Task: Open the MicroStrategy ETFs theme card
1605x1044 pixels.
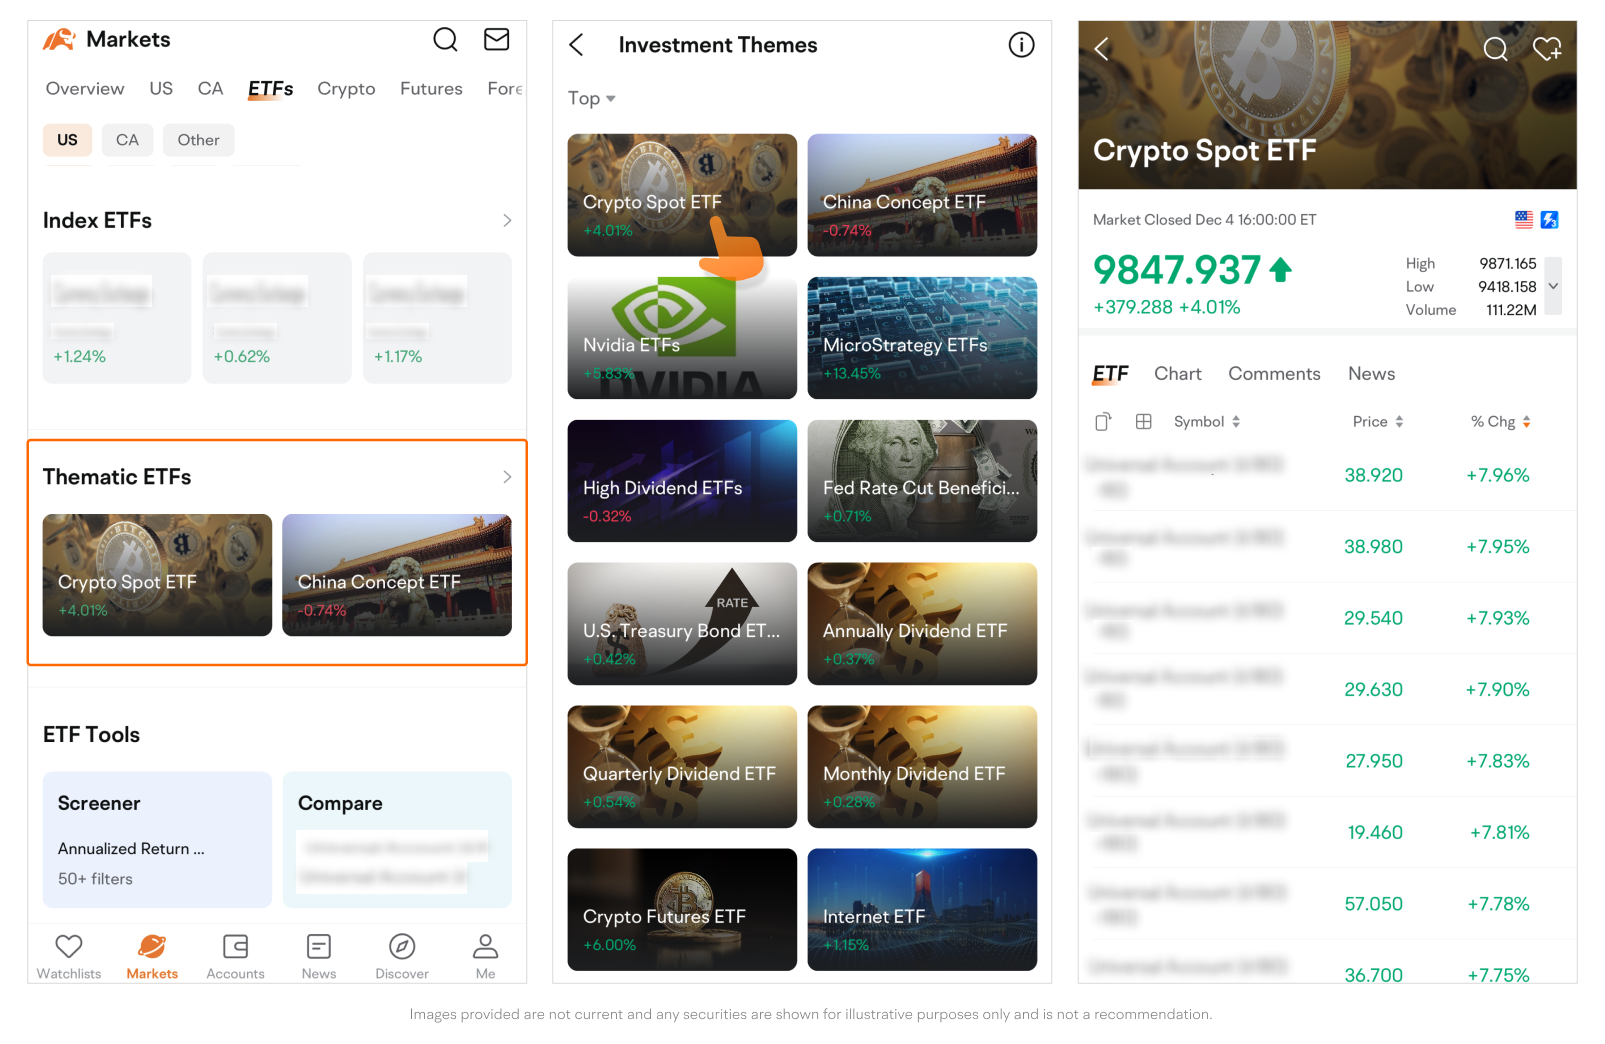Action: pos(922,338)
